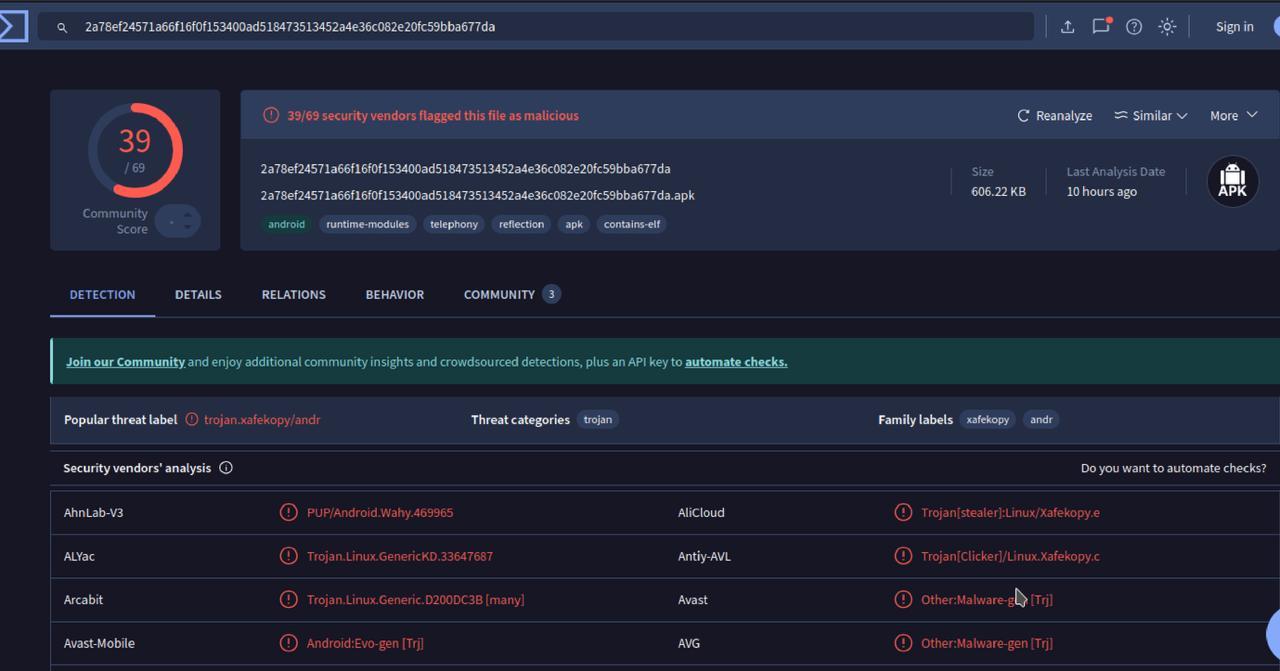Viewport: 1280px width, 671px height.
Task: Switch to the RELATIONS tab
Action: [x=293, y=295]
